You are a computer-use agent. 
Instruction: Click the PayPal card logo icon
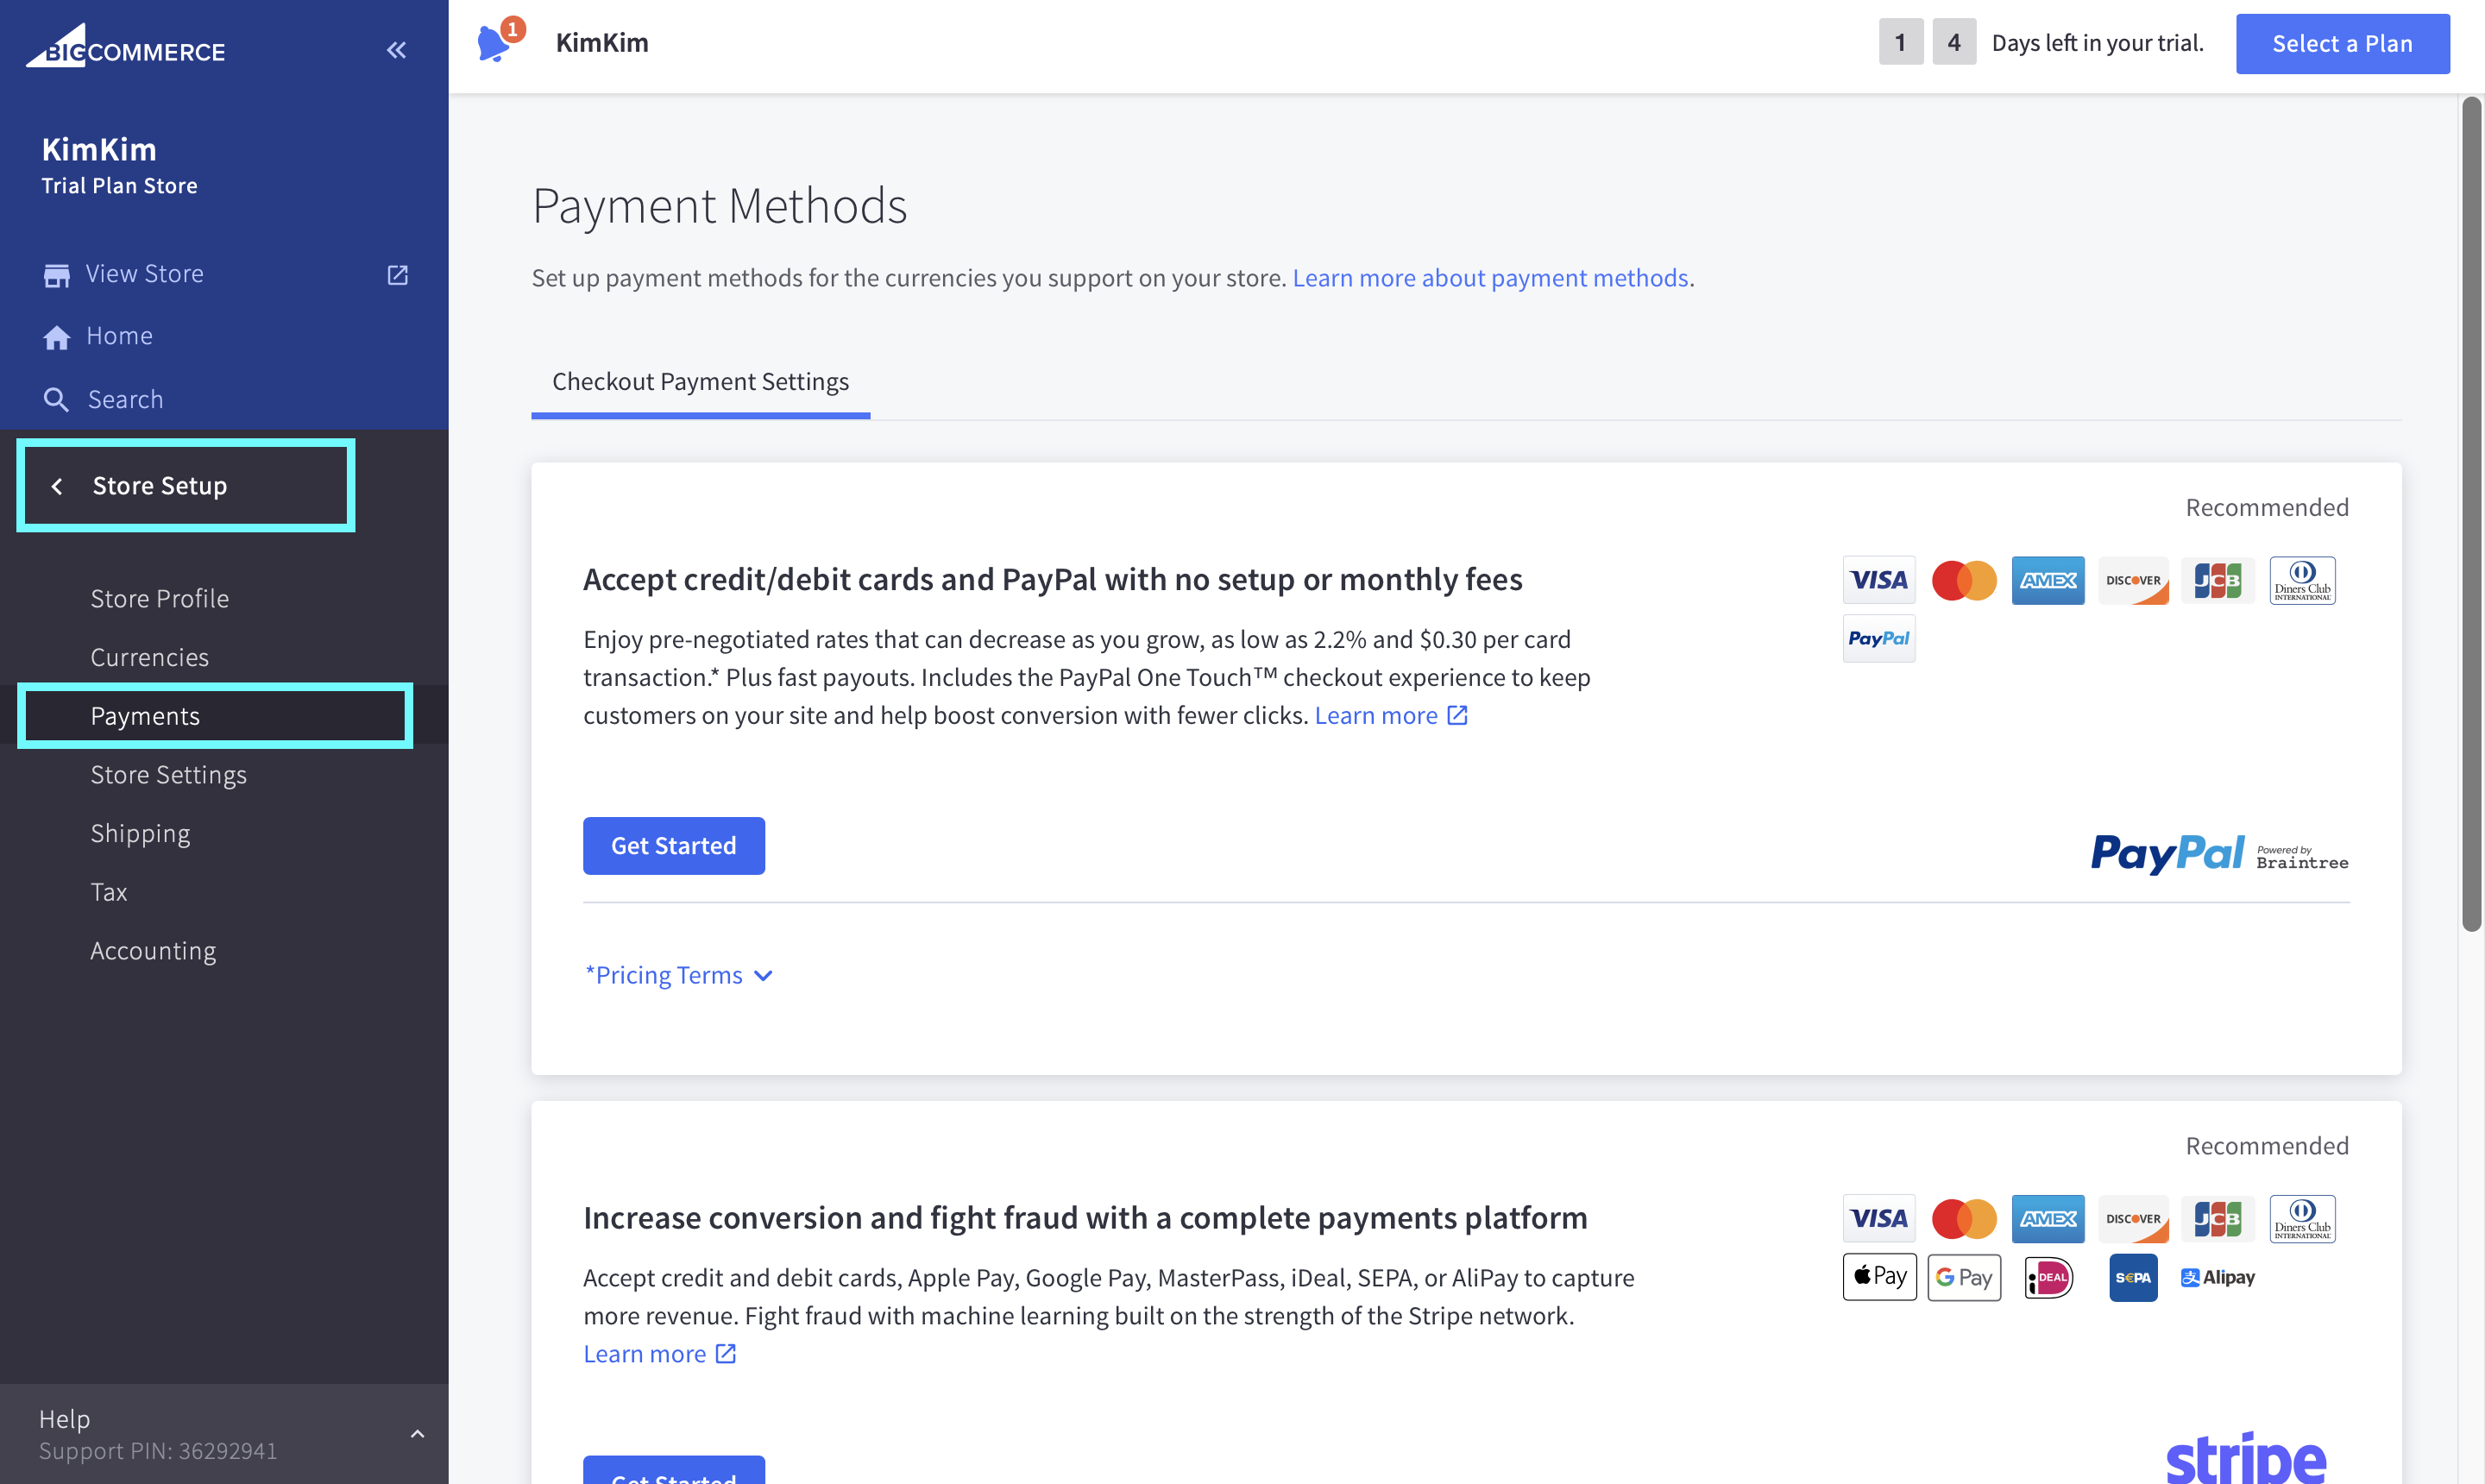click(1878, 639)
